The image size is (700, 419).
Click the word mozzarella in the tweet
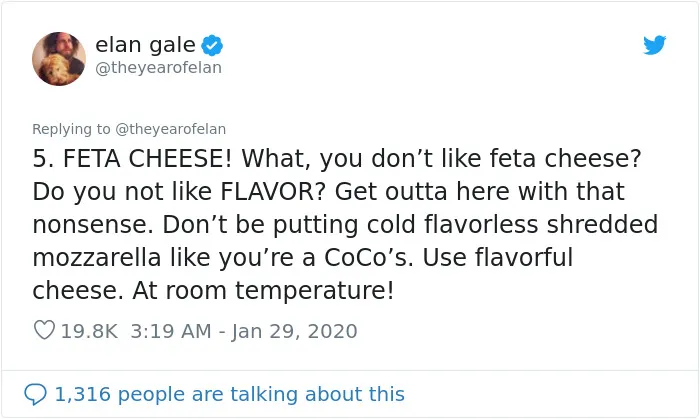click(97, 257)
